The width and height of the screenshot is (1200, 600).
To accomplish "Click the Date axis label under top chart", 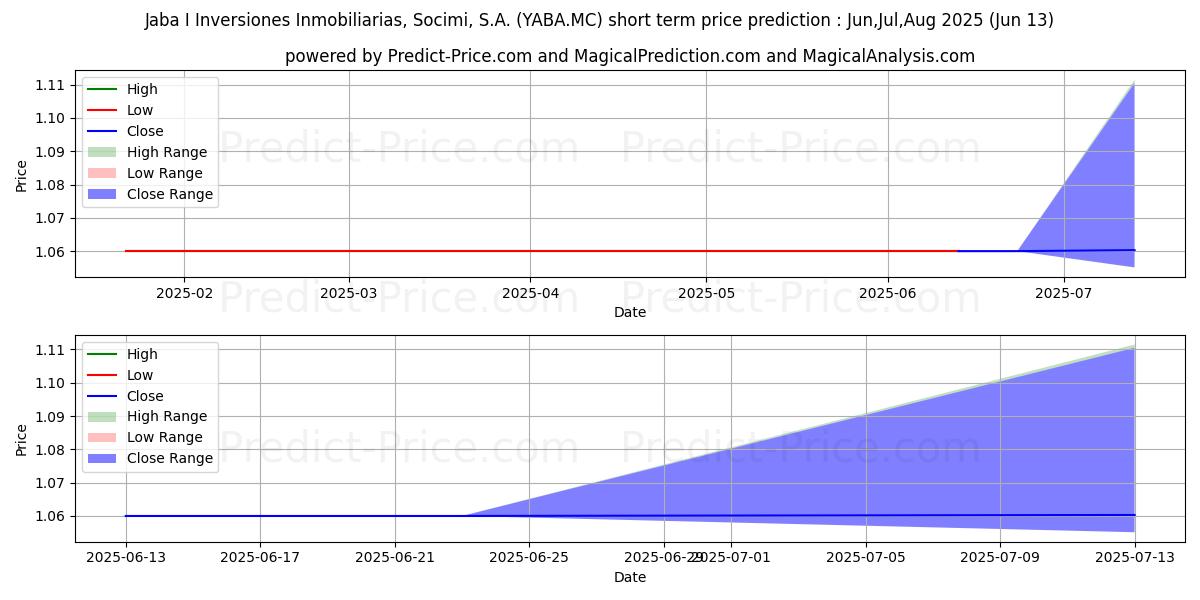I will coord(629,312).
